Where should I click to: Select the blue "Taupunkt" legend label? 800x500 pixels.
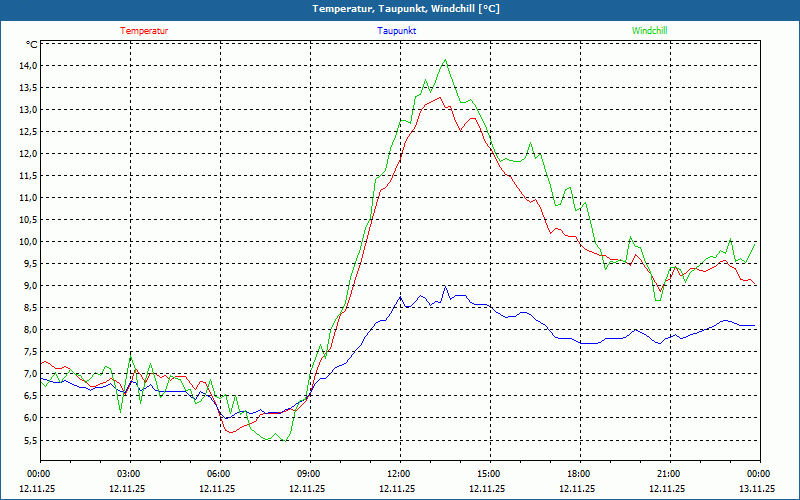pyautogui.click(x=396, y=30)
